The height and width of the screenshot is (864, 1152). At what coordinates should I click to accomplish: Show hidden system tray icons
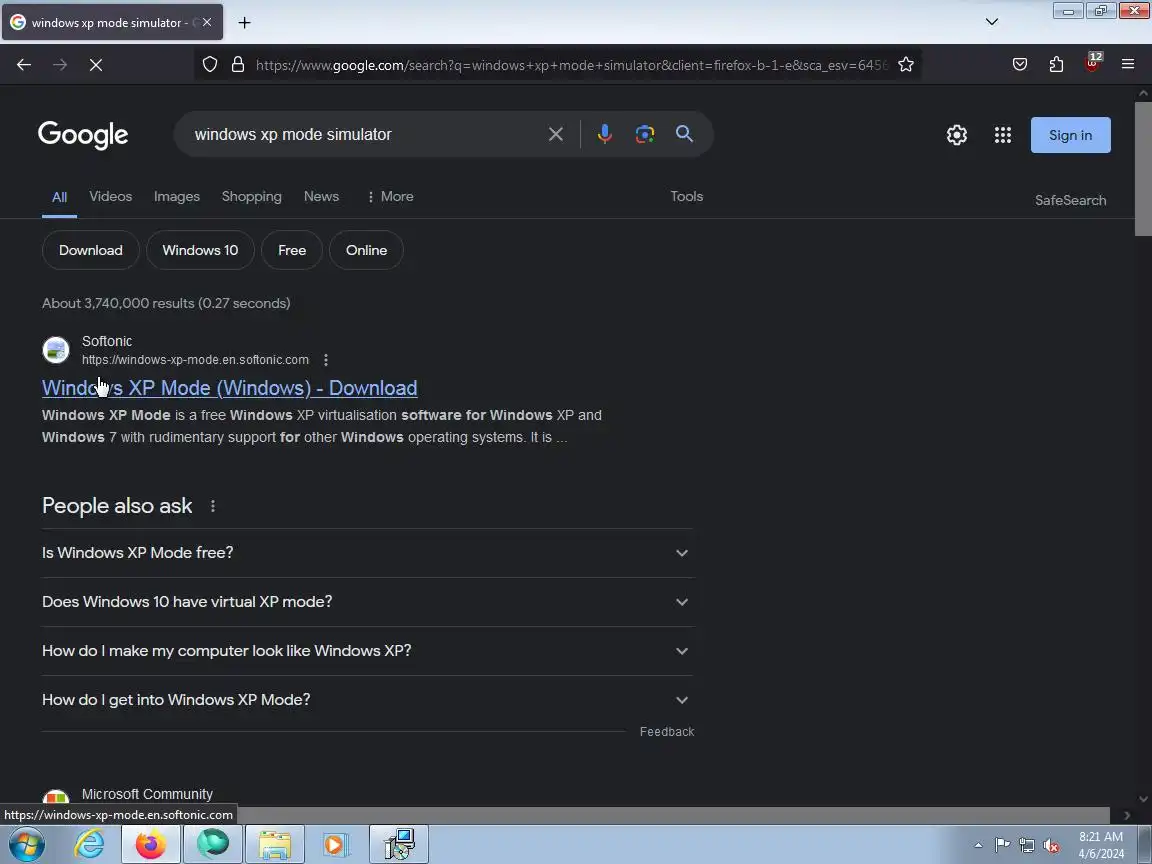coord(979,846)
